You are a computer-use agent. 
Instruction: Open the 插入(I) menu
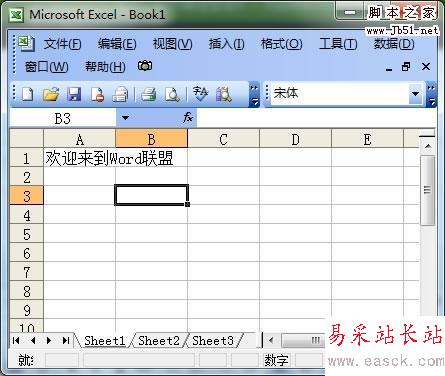tap(226, 44)
